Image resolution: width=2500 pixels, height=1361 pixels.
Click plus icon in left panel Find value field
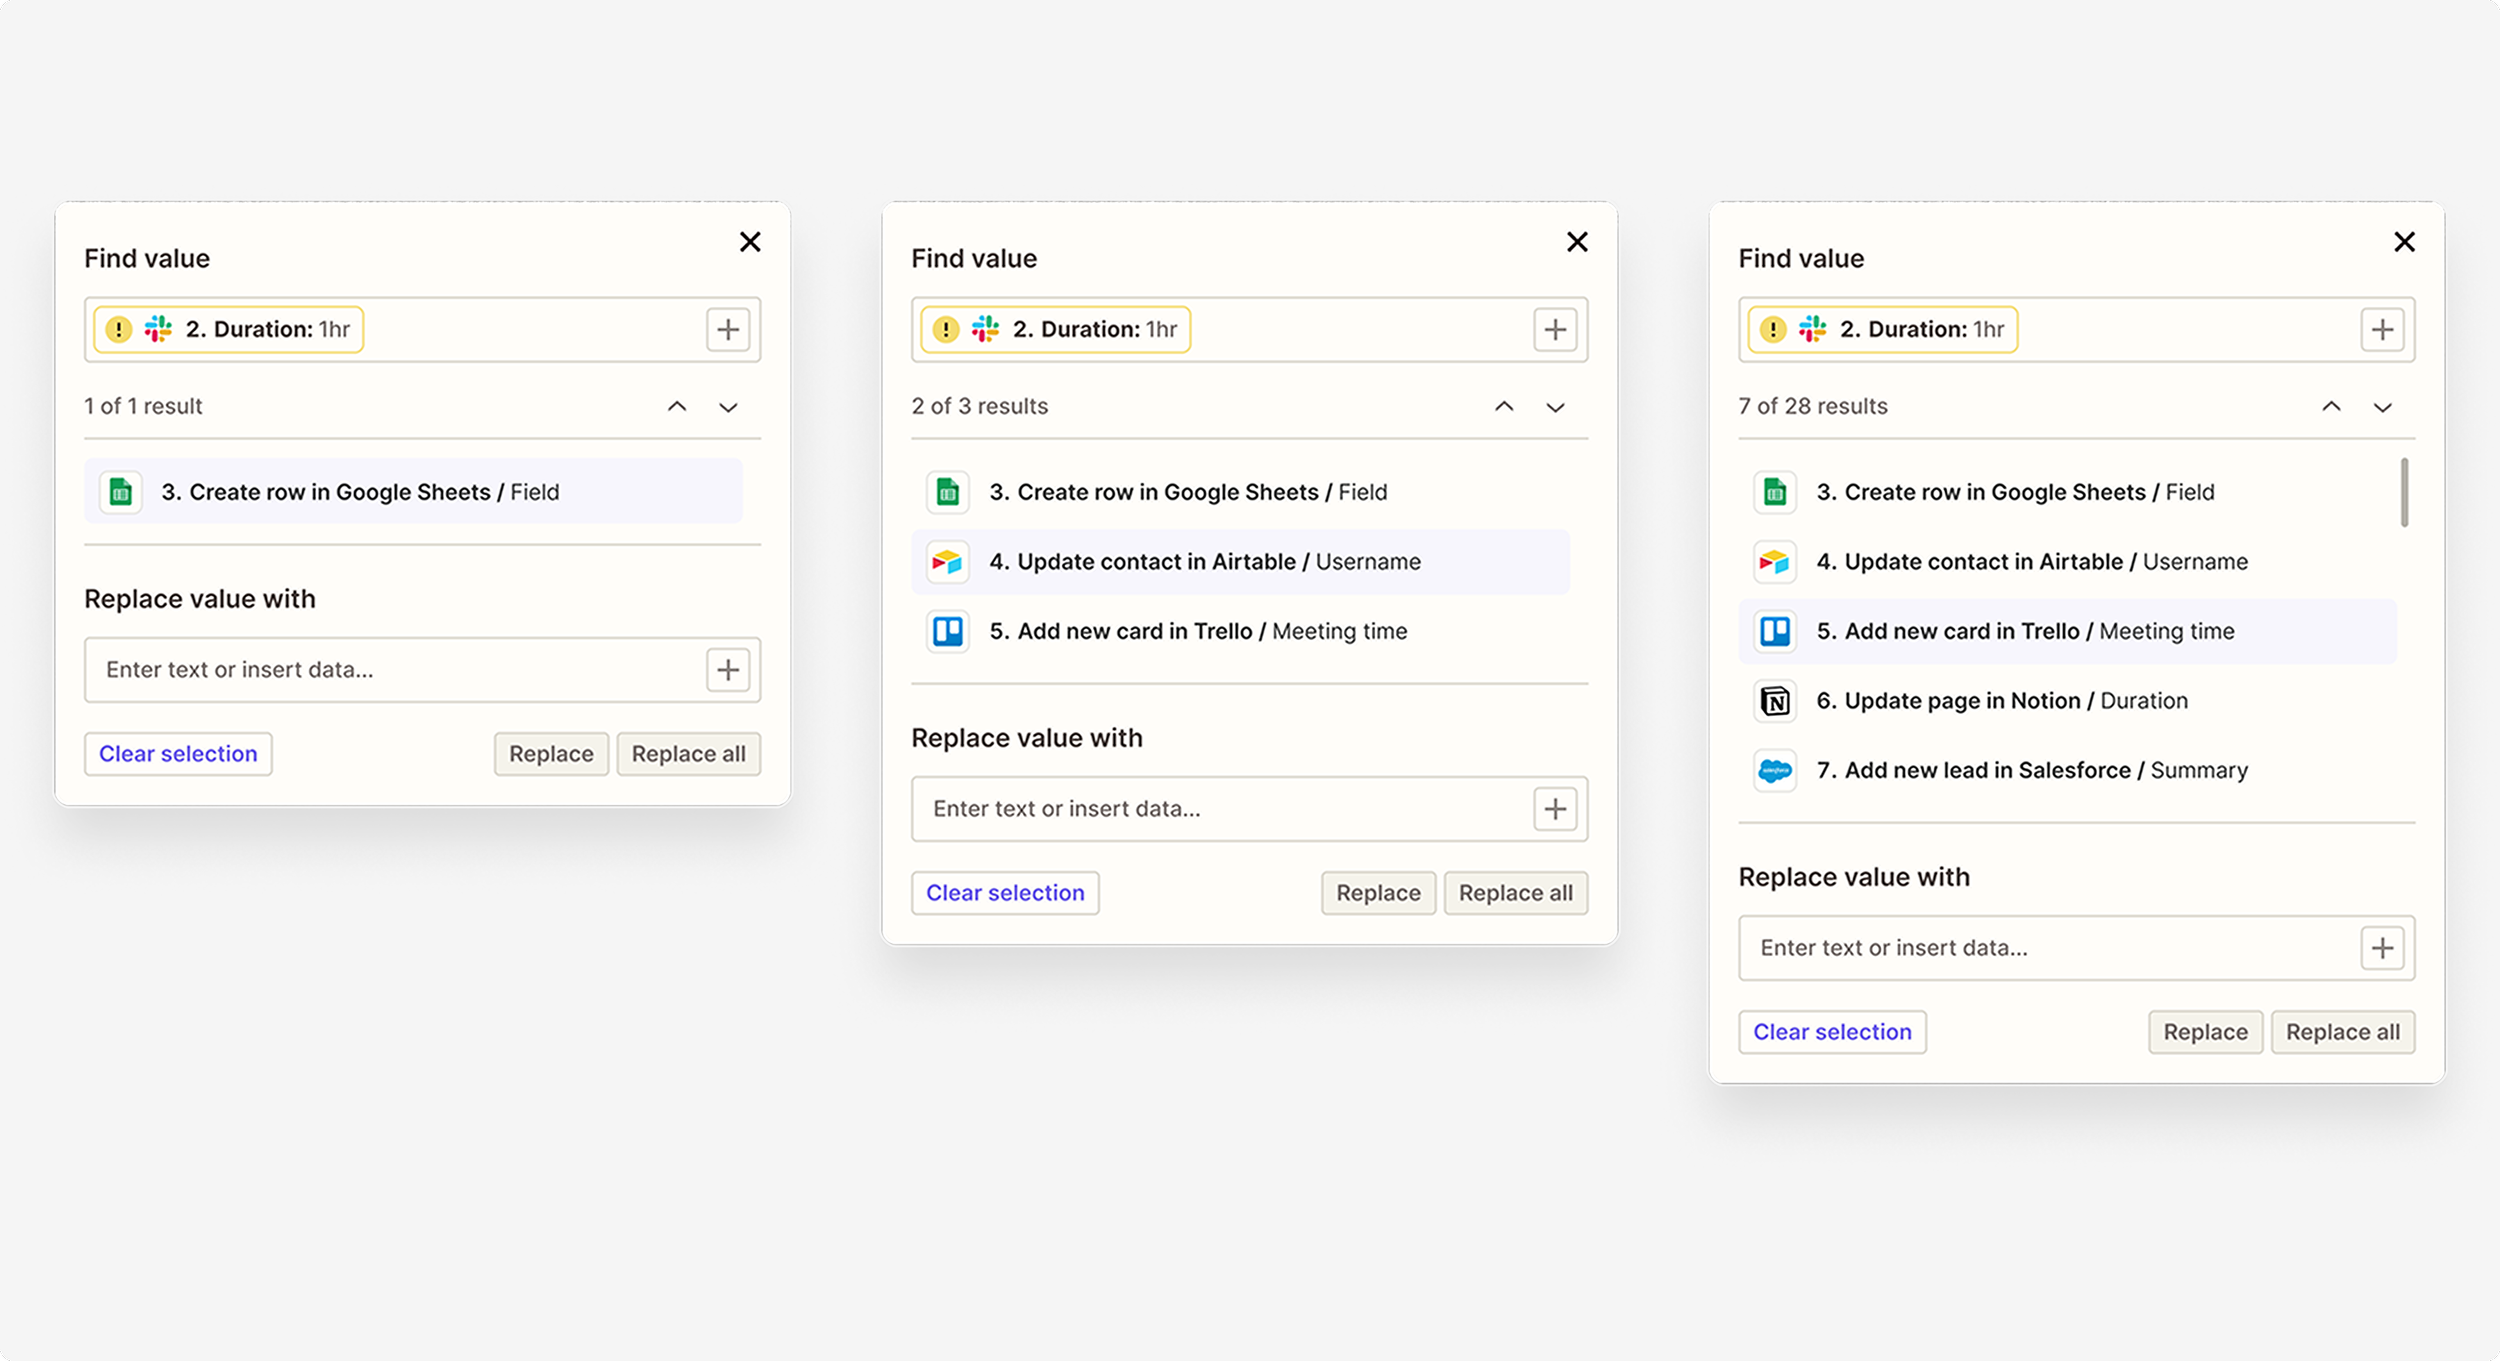click(x=728, y=330)
